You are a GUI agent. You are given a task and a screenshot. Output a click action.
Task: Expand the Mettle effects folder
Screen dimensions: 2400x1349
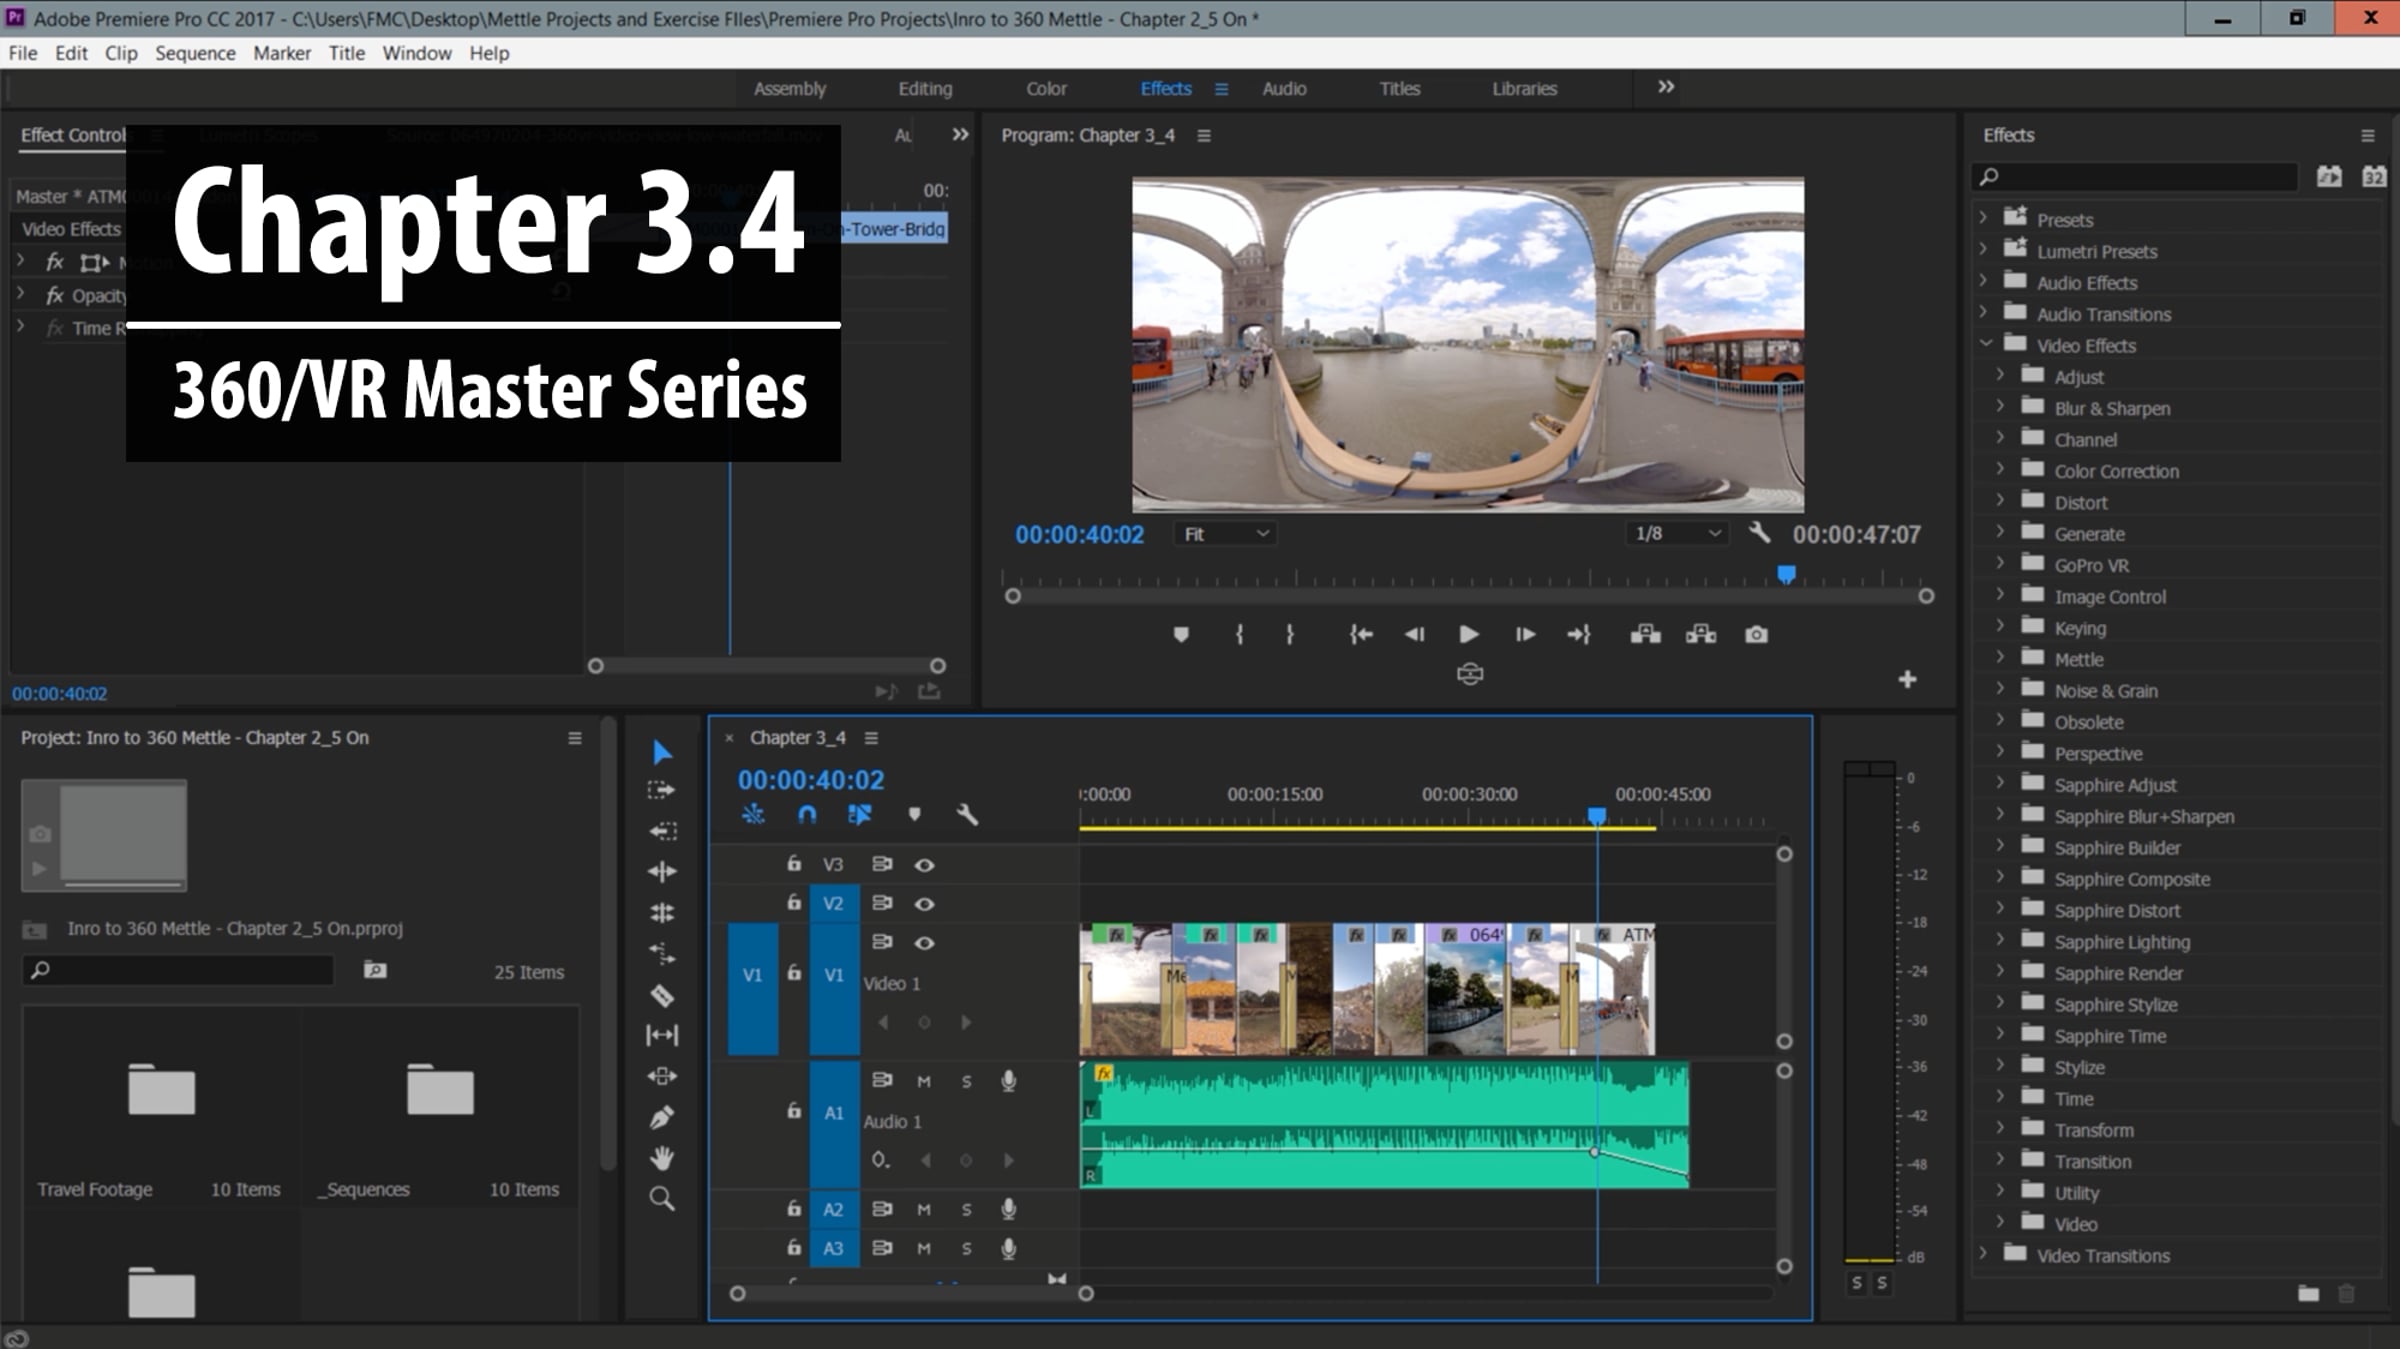[x=2000, y=659]
